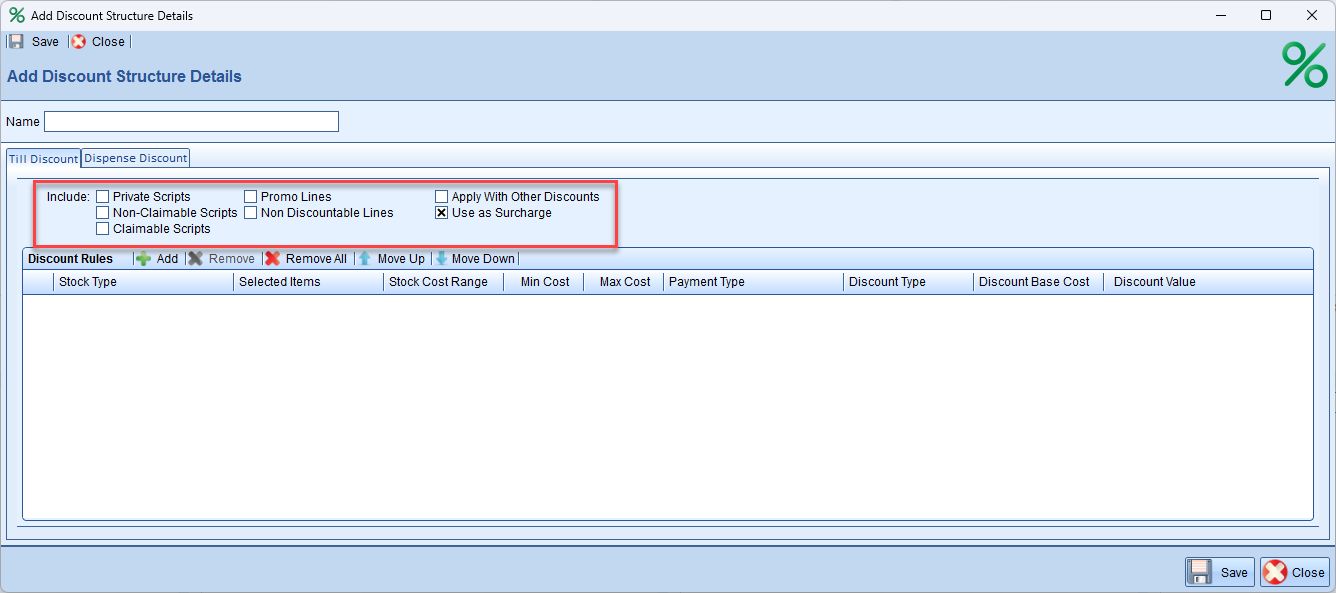Select the Till Discount tab
Viewport: 1336px width, 593px height.
[x=43, y=159]
